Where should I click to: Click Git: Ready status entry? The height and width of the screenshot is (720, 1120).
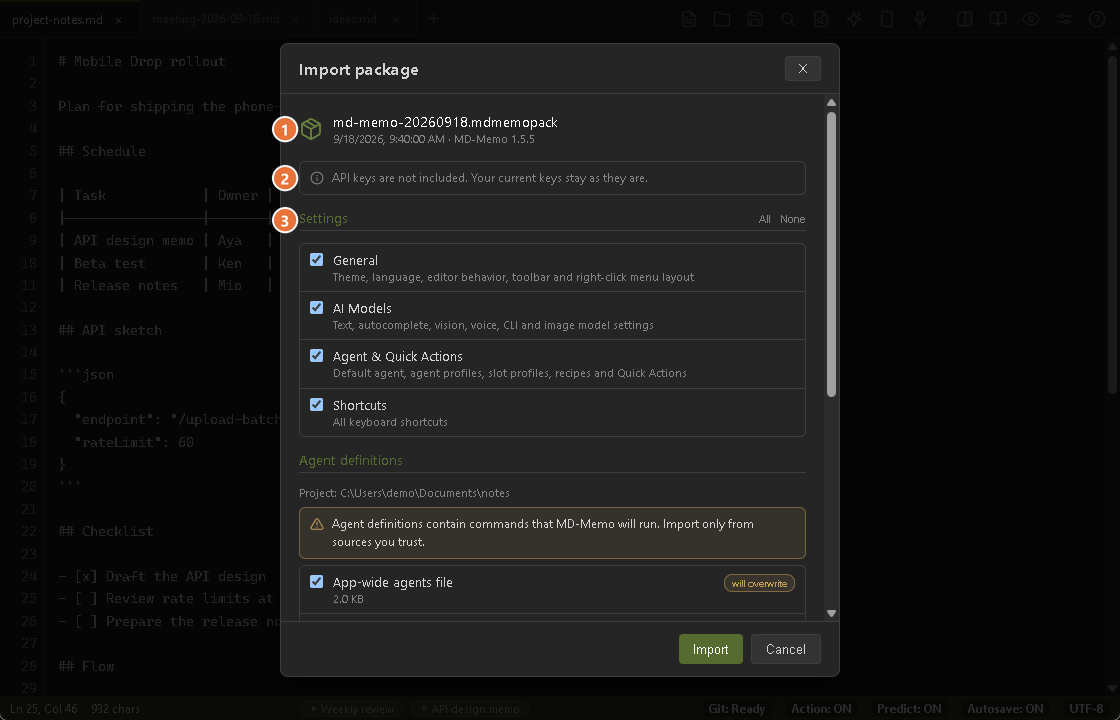tap(736, 709)
